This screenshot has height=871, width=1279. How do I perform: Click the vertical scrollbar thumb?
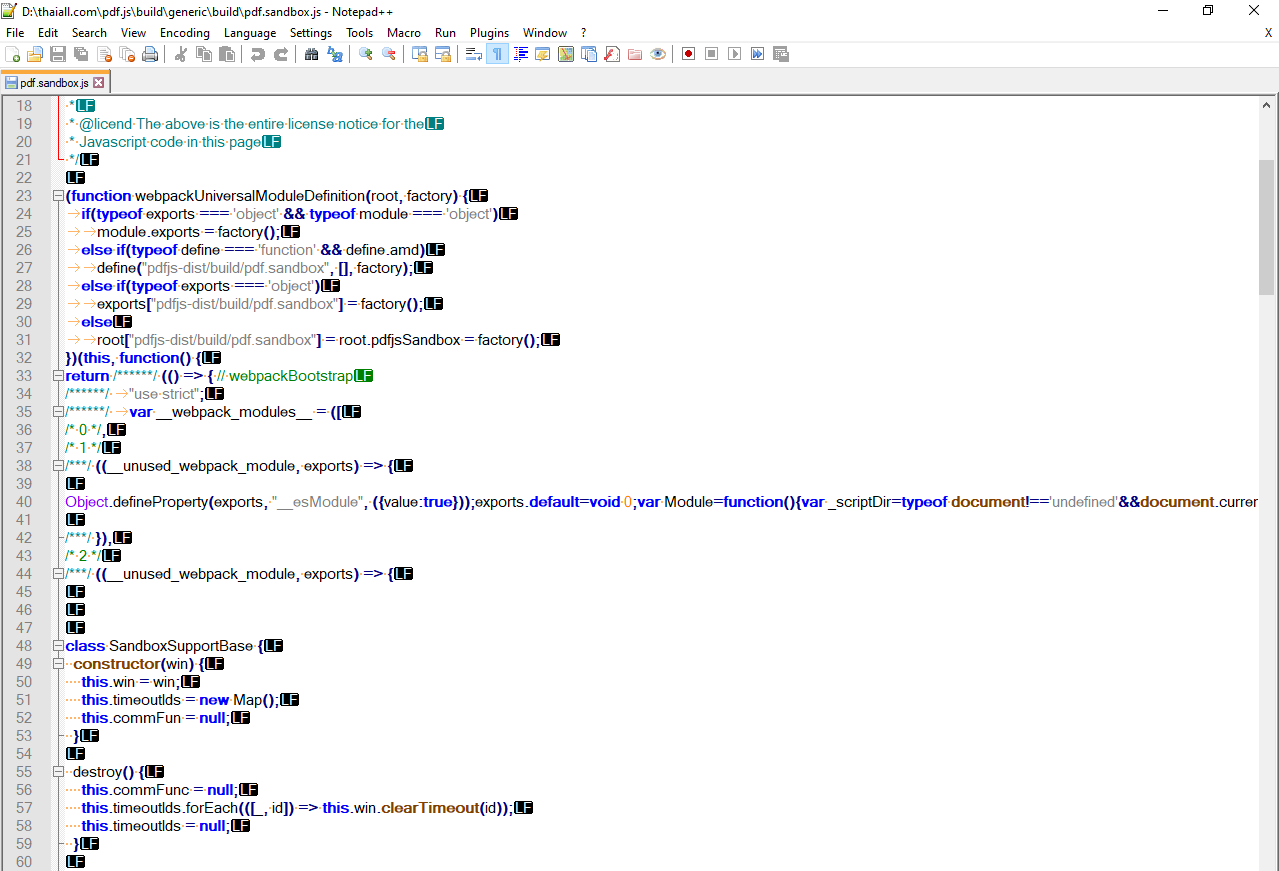pos(1266,227)
